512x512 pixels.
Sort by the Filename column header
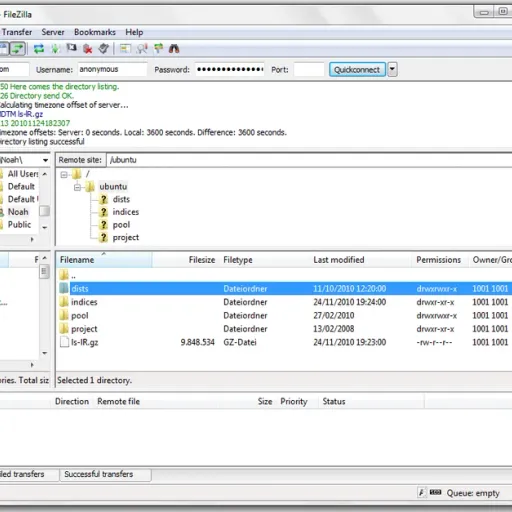[104, 260]
